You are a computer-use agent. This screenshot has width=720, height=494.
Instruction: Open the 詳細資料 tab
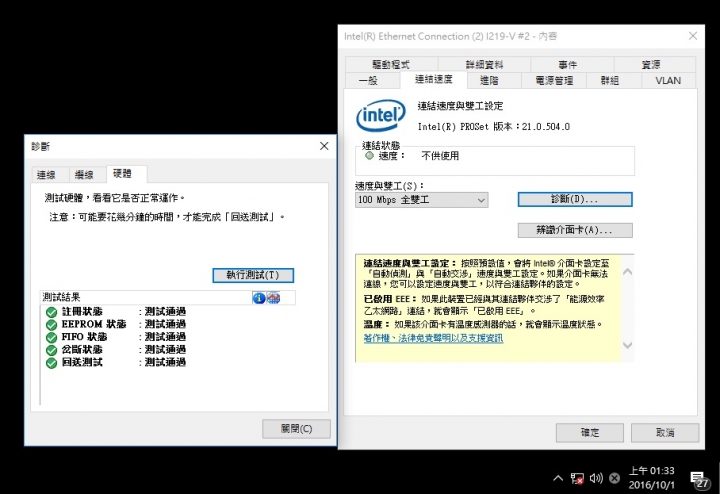click(484, 64)
